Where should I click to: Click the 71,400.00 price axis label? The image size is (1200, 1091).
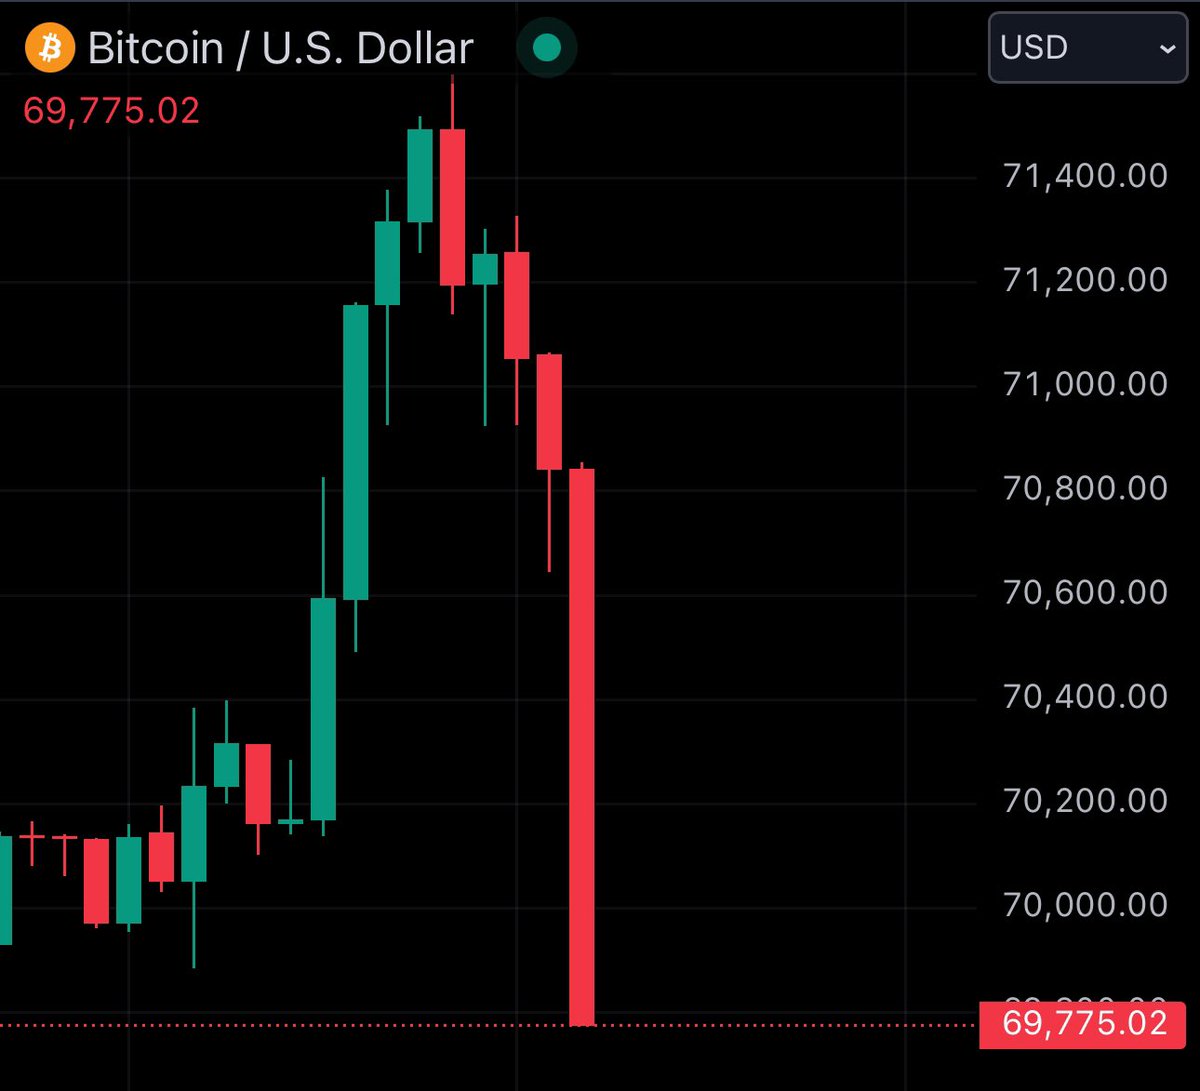pos(1085,175)
